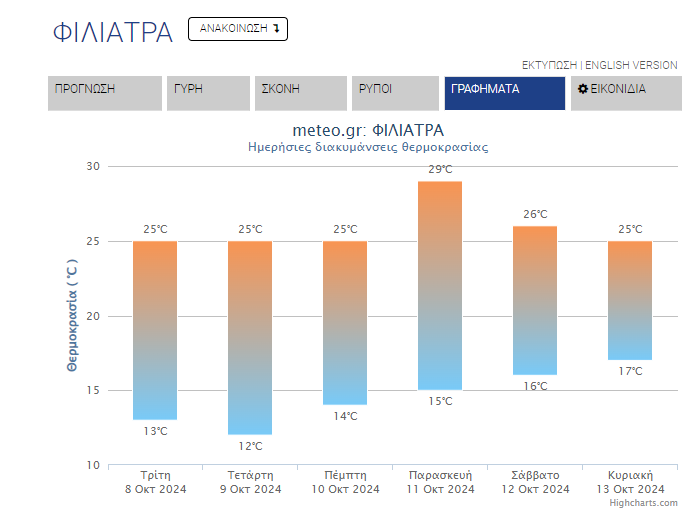Click the Θερμοκρασία (°C) y-axis title

(72, 315)
